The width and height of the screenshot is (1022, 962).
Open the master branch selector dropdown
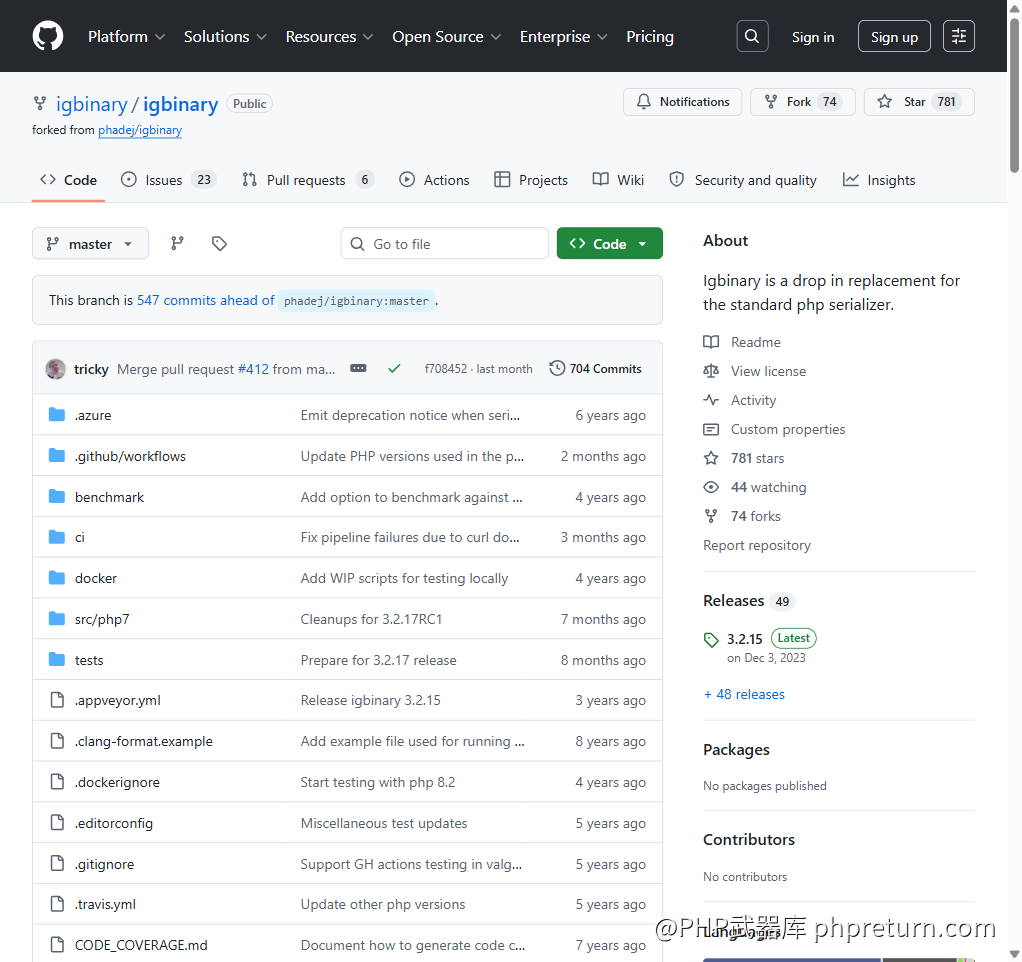[90, 244]
